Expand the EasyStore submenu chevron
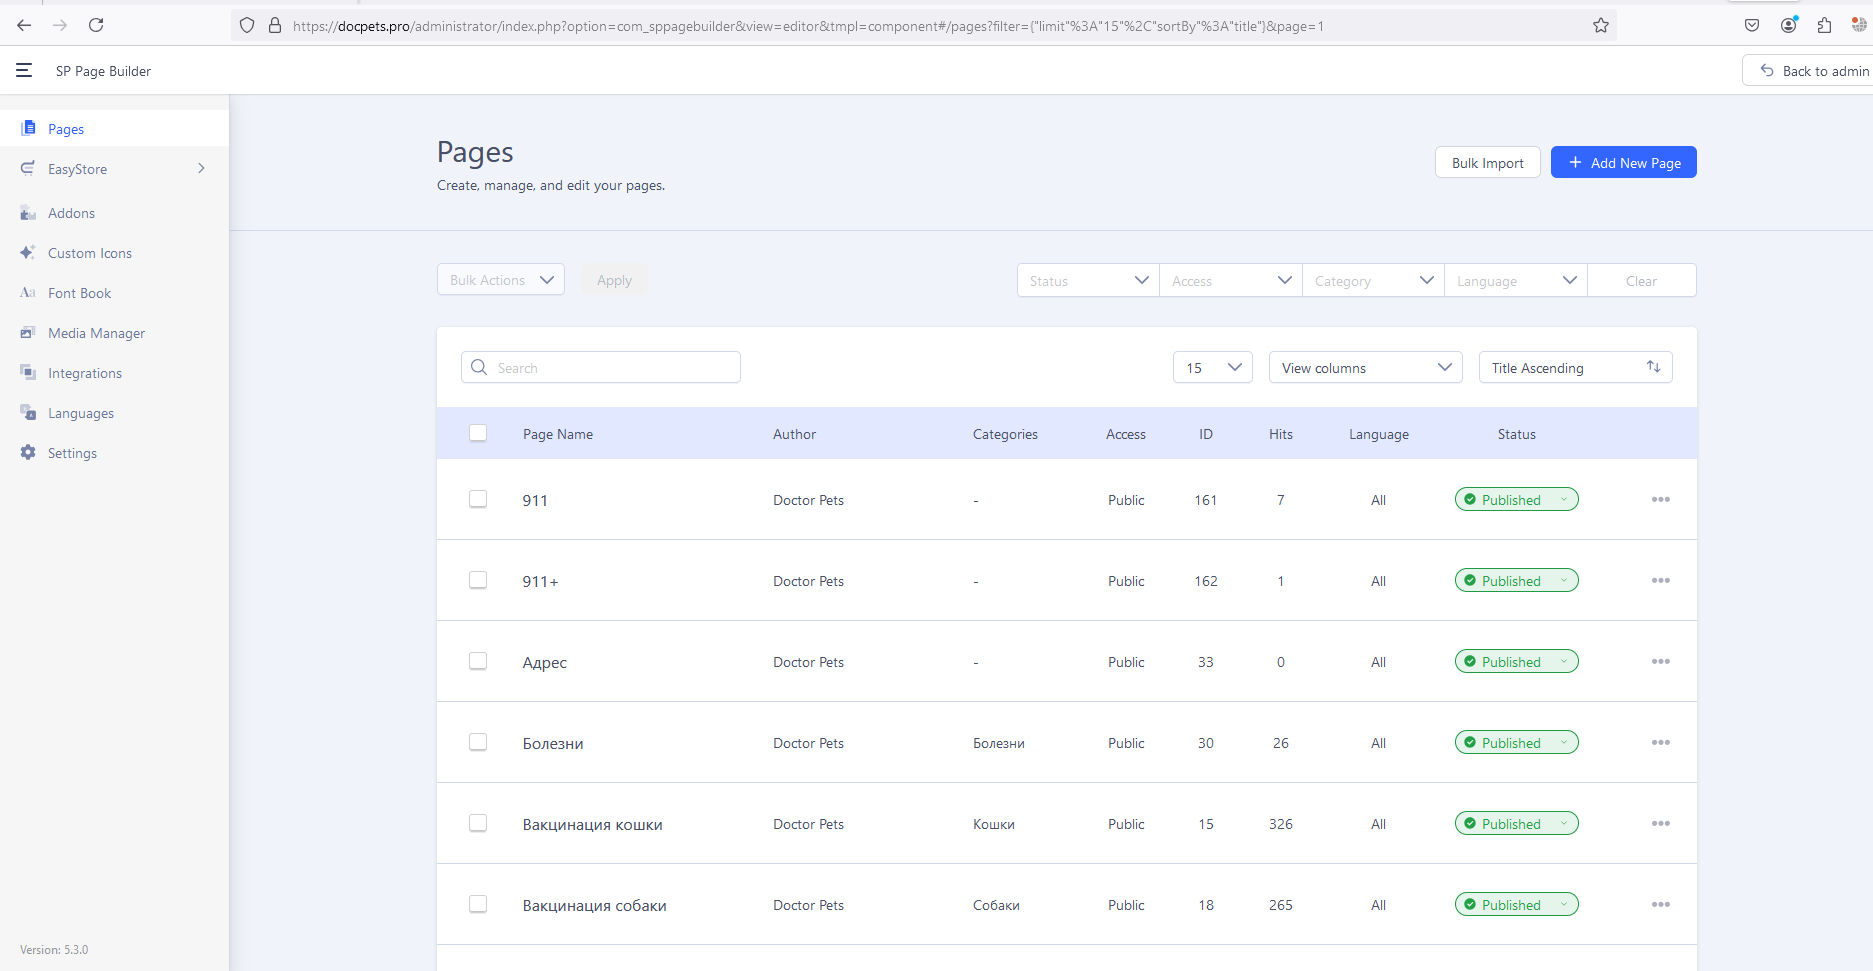 (201, 168)
